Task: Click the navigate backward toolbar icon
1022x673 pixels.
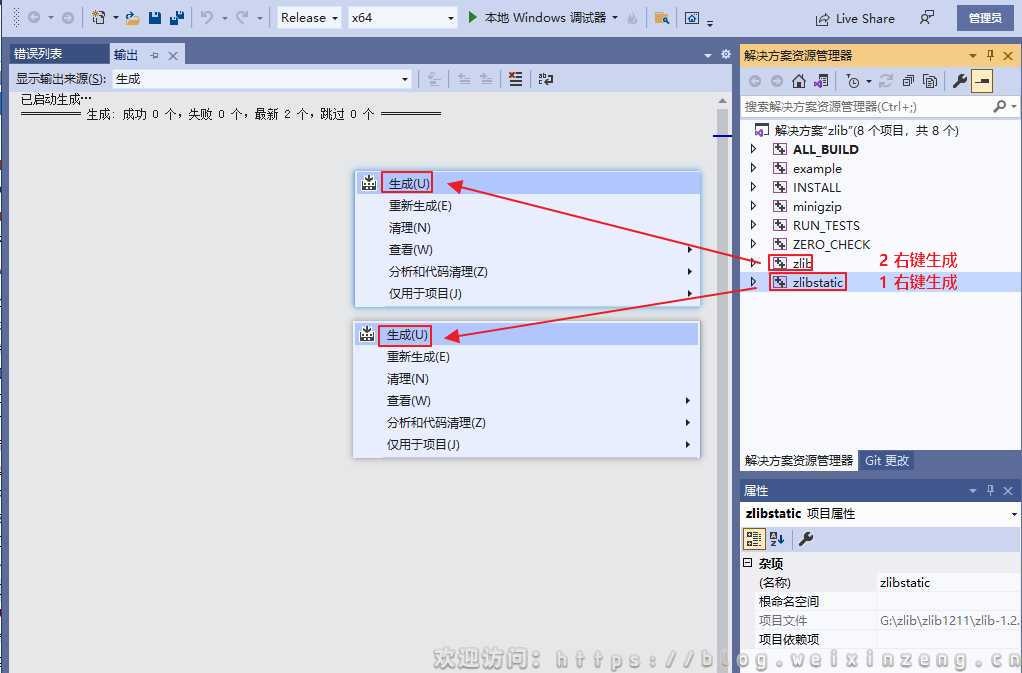Action: coord(34,18)
